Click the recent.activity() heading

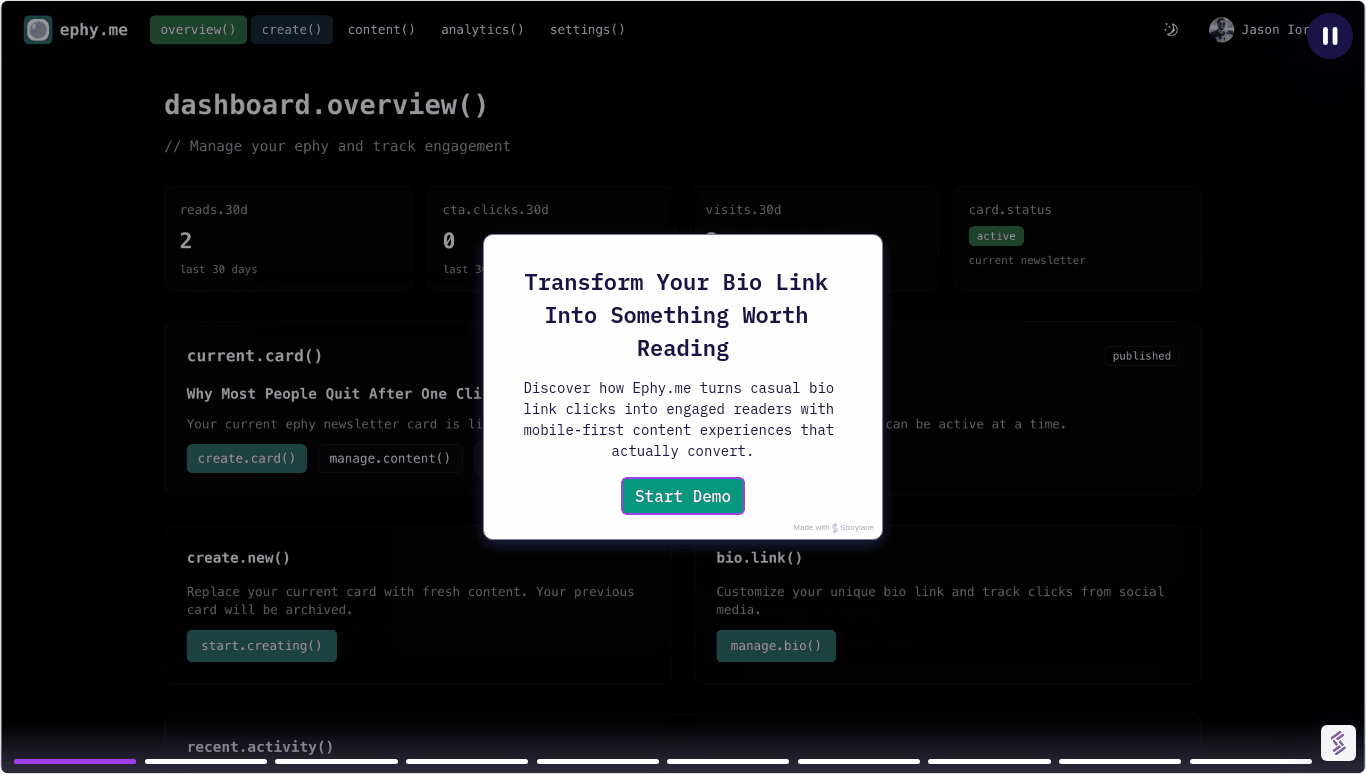(x=260, y=747)
